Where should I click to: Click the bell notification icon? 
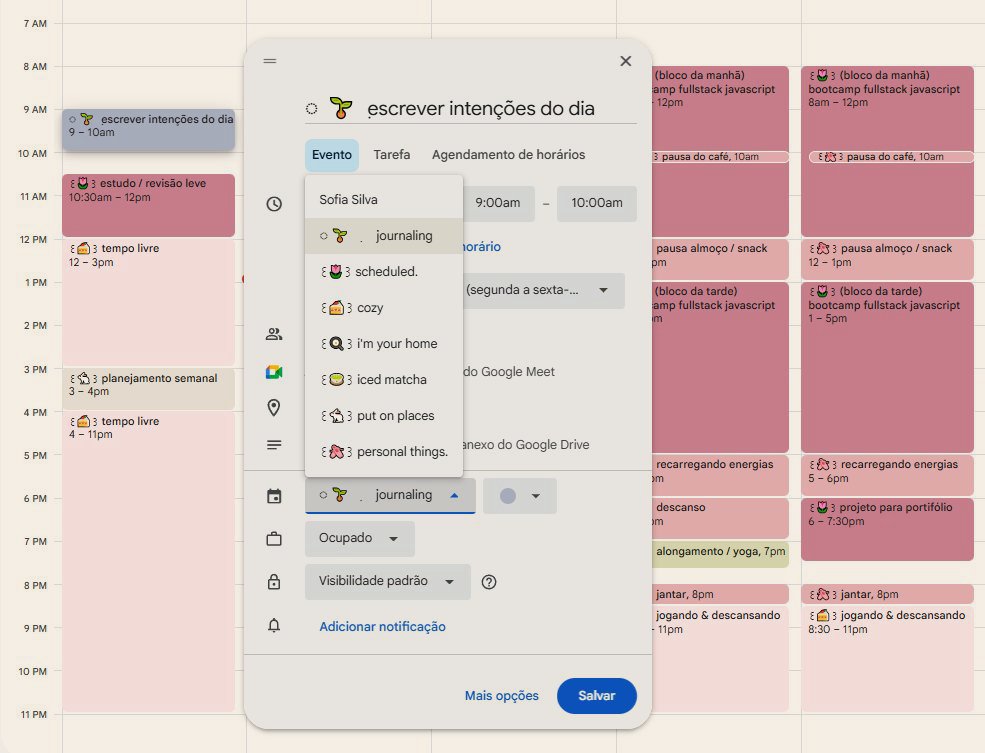coord(274,626)
